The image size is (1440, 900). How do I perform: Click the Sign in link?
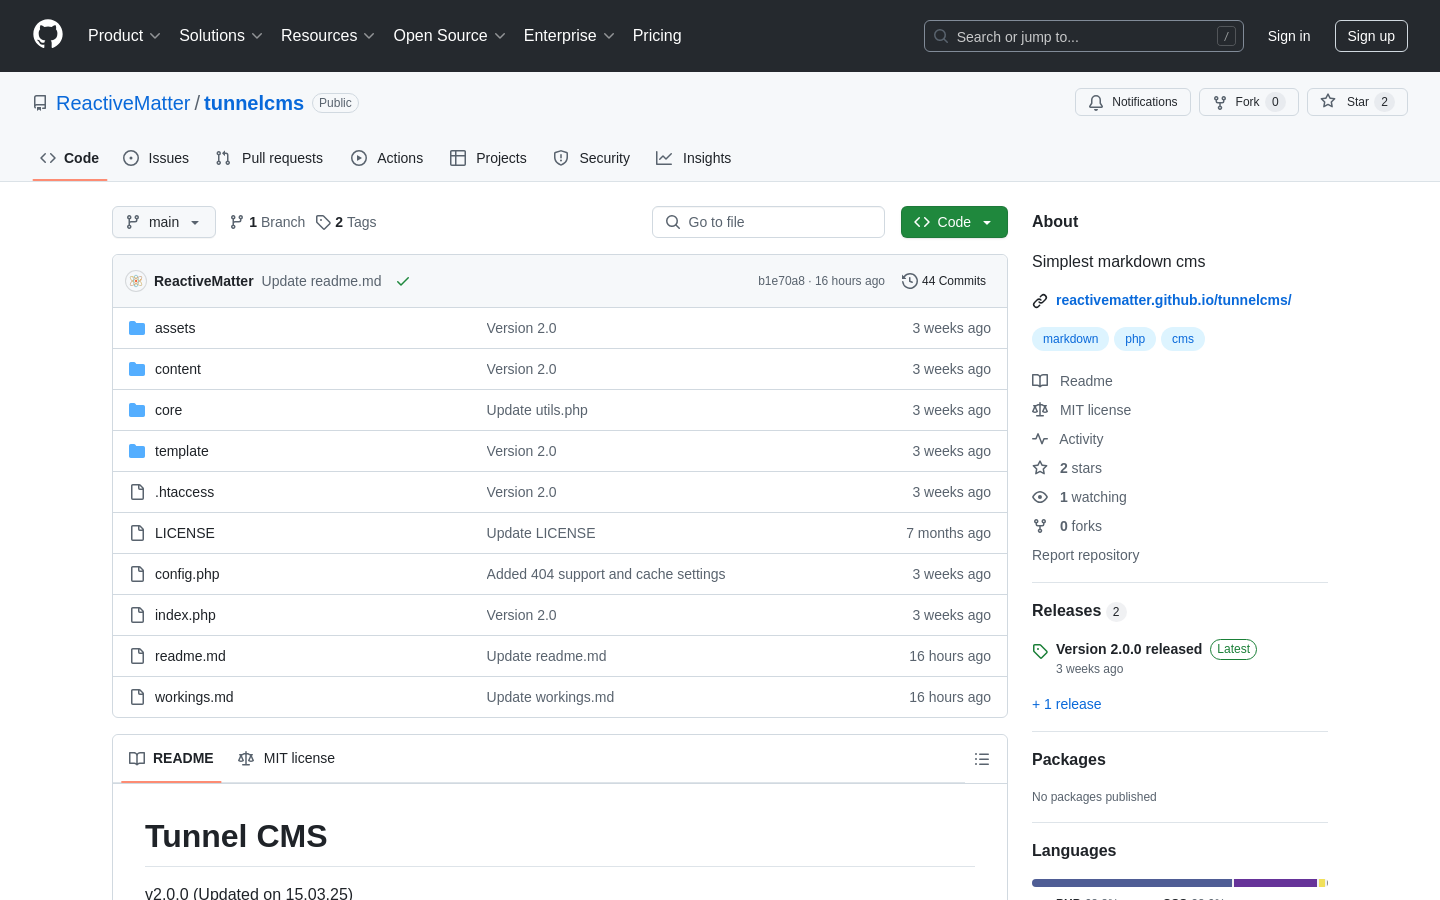tap(1289, 36)
